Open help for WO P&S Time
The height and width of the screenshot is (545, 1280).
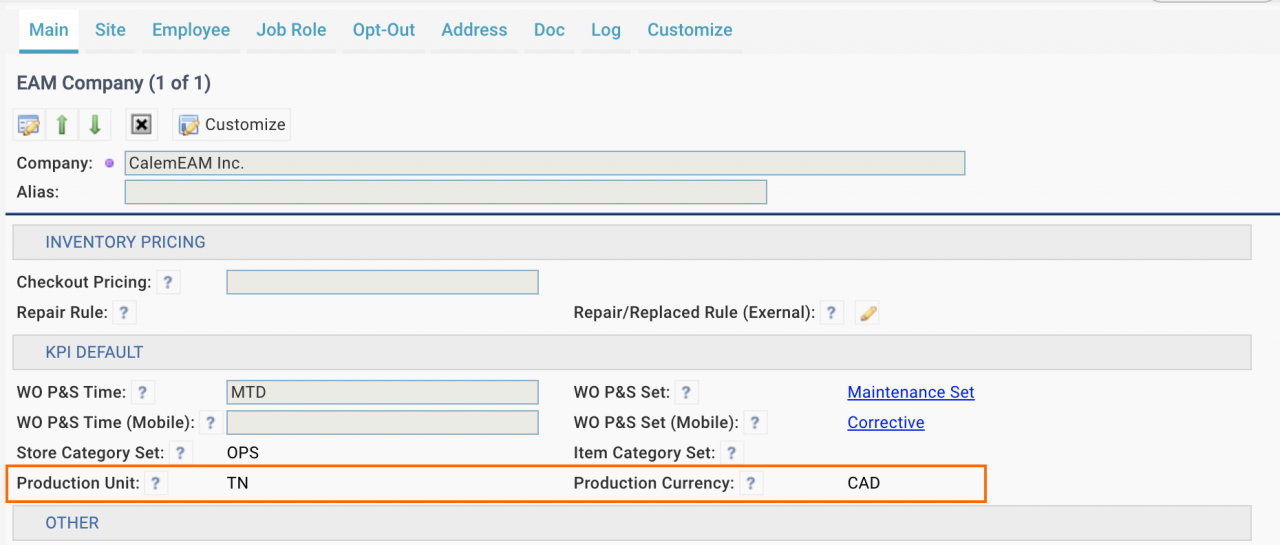[143, 393]
